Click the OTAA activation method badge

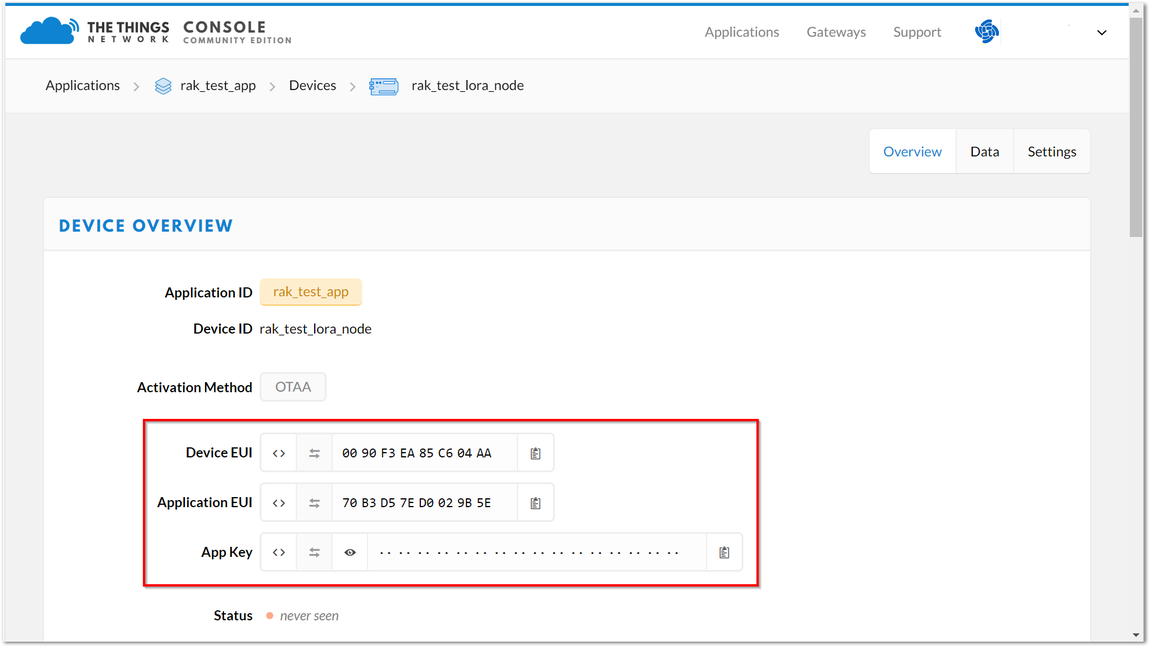293,387
